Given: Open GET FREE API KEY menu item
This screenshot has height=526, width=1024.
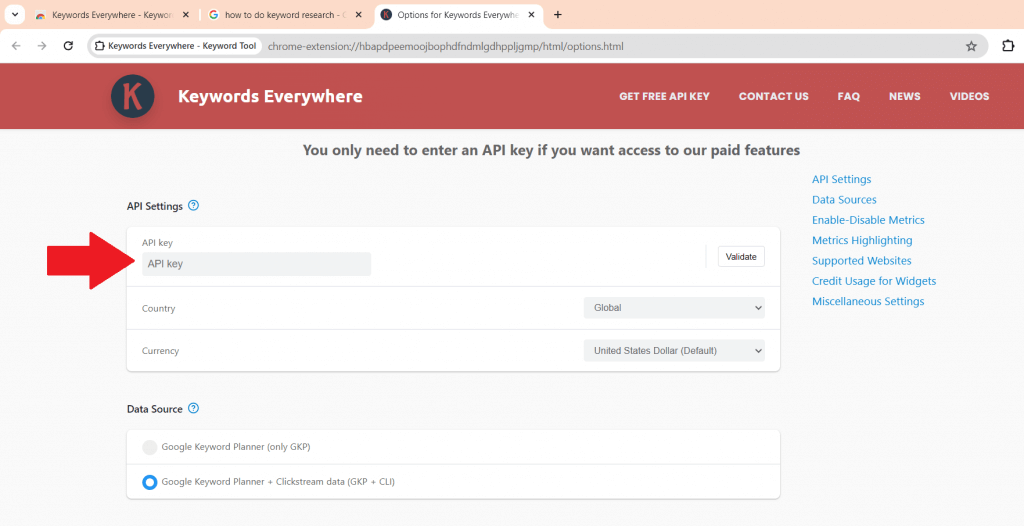Looking at the screenshot, I should (664, 96).
